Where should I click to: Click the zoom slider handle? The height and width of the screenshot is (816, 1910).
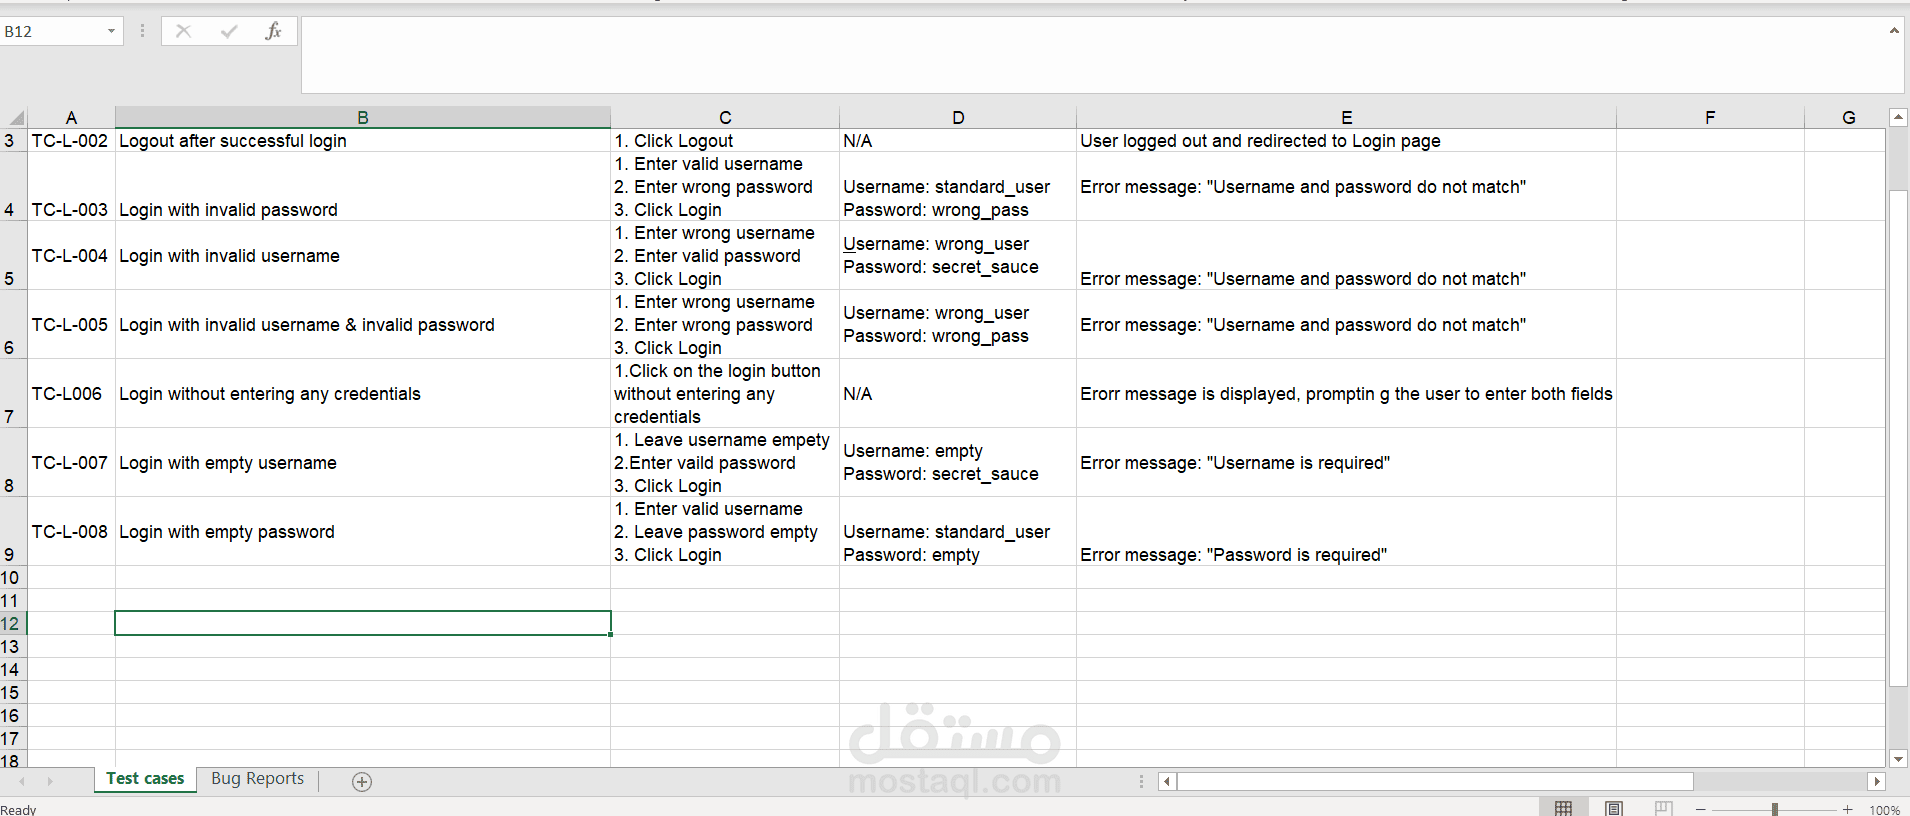coord(1774,809)
